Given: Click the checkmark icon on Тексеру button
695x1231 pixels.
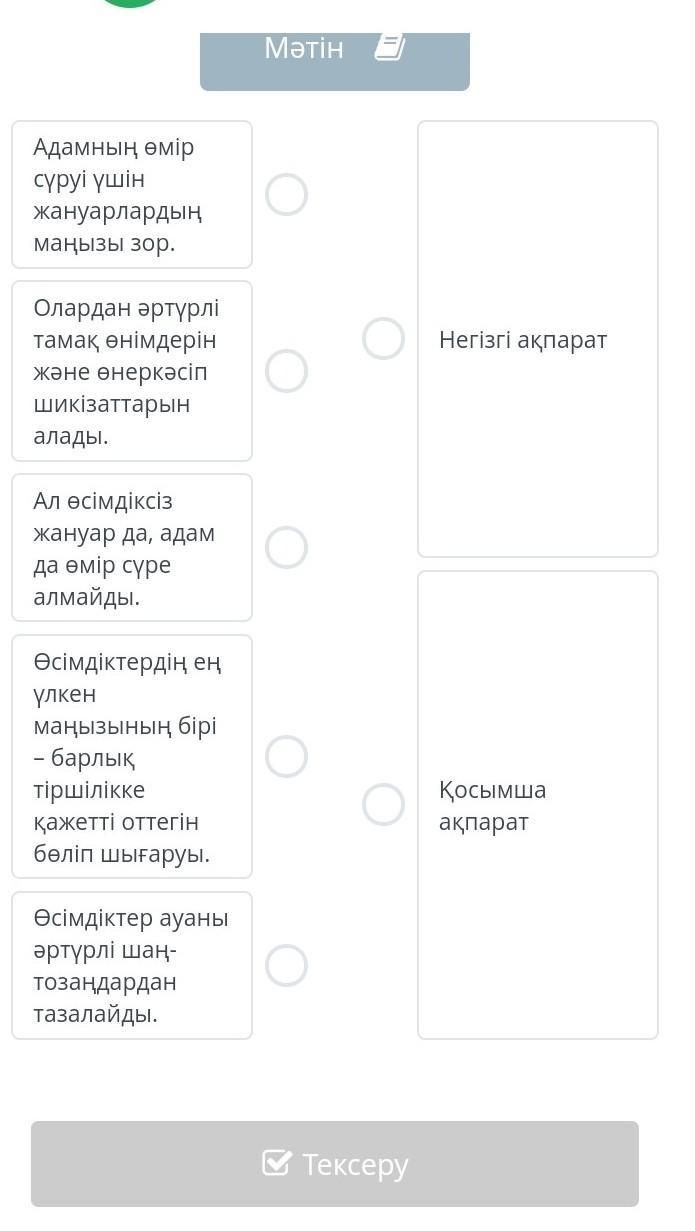Looking at the screenshot, I should tap(277, 1162).
